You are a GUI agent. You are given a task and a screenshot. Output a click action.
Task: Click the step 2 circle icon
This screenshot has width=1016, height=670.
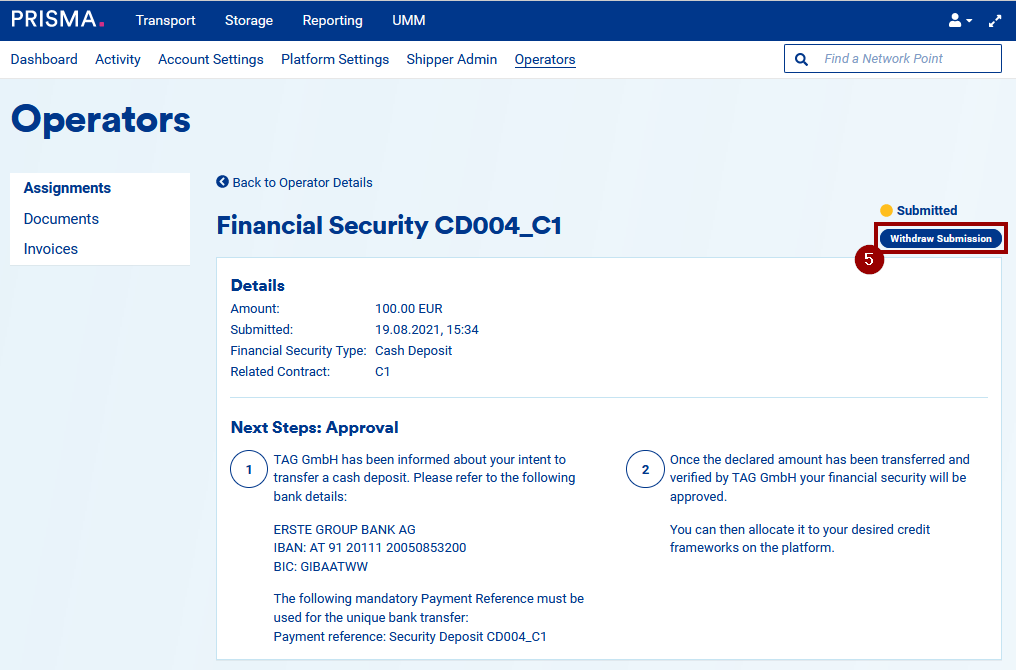645,469
